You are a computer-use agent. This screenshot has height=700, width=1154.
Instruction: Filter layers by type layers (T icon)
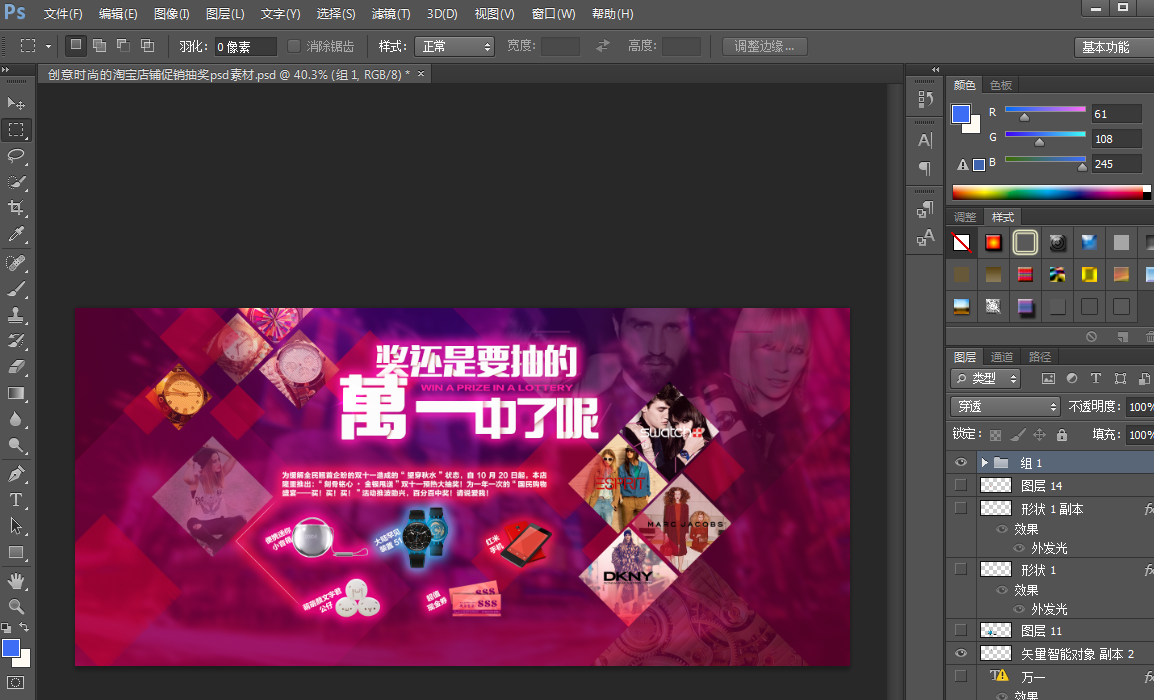click(x=1096, y=378)
